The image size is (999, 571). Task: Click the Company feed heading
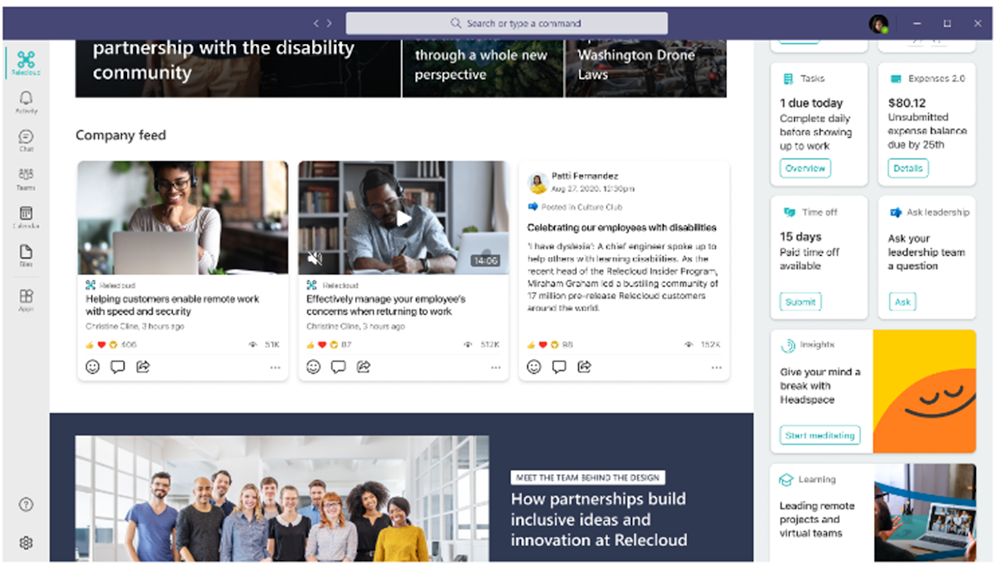(120, 135)
